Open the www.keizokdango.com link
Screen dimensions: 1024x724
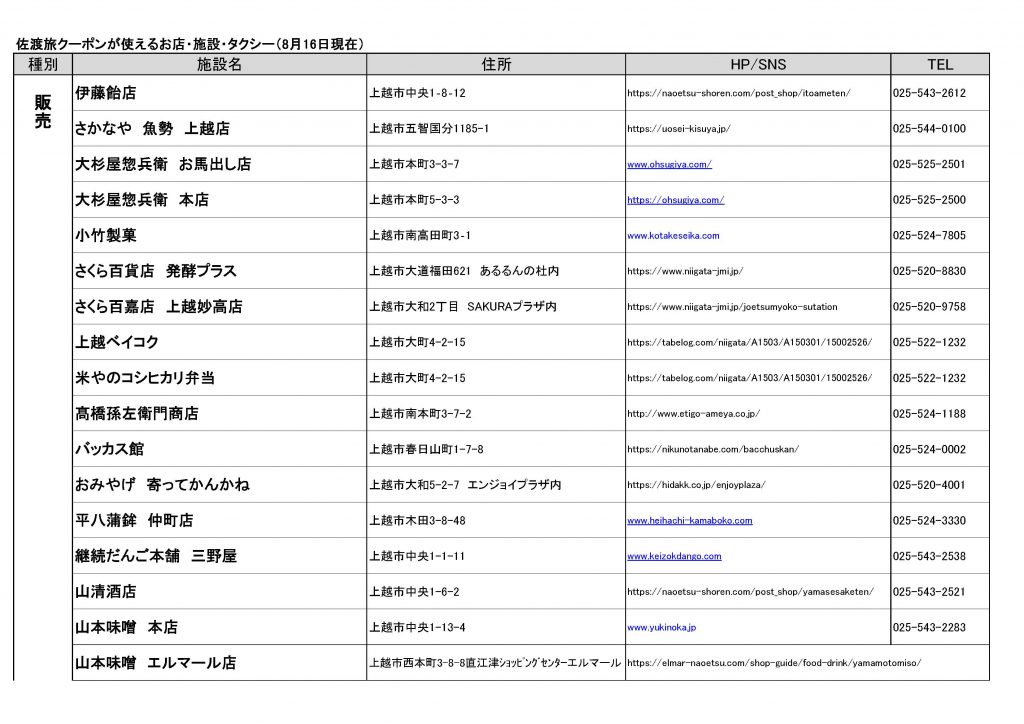674,556
